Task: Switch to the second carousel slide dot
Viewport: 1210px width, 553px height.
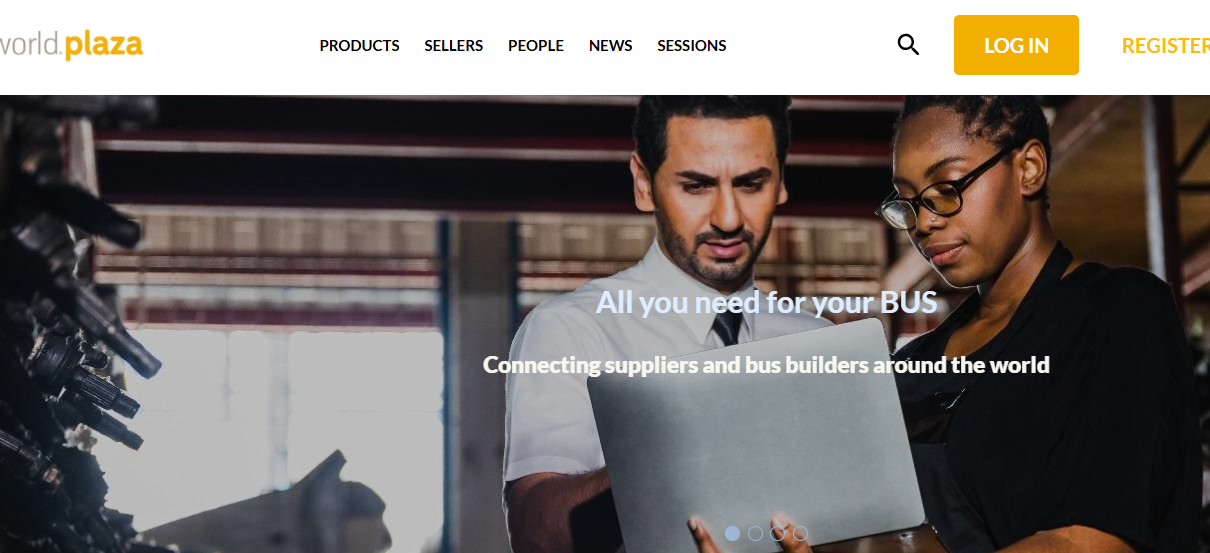Action: 755,533
